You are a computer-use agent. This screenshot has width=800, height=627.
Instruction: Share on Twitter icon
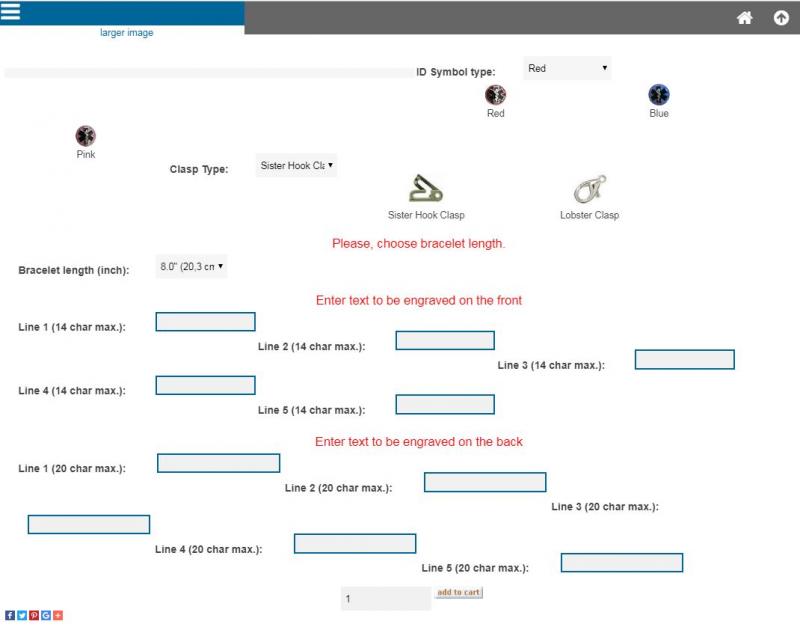click(22, 615)
